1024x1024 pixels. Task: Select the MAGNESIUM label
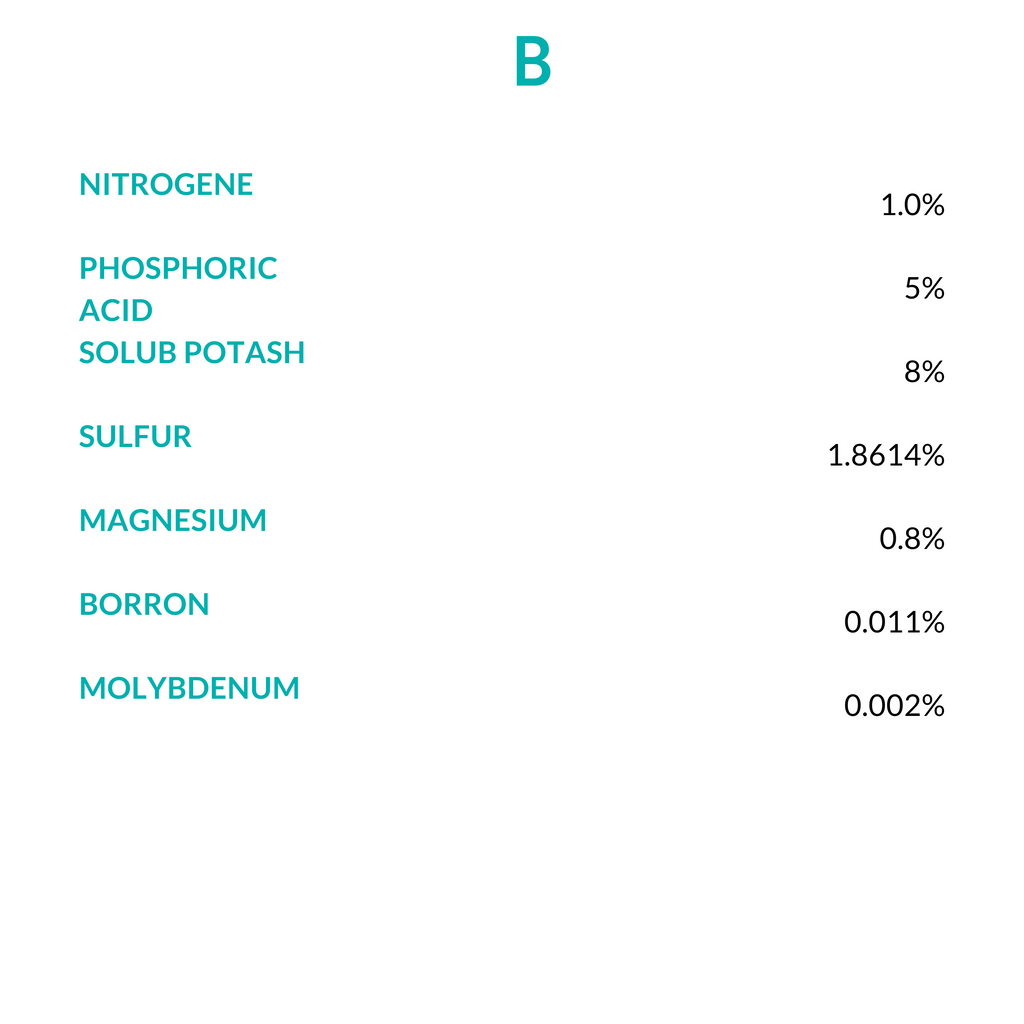[173, 520]
